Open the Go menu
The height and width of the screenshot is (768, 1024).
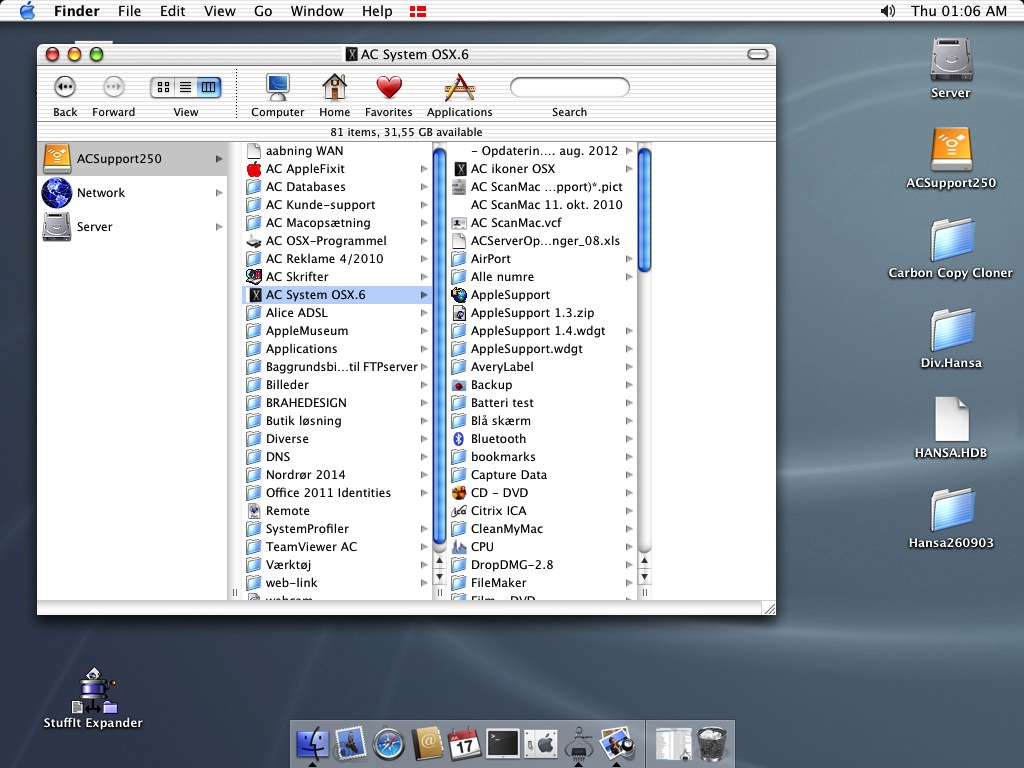263,11
